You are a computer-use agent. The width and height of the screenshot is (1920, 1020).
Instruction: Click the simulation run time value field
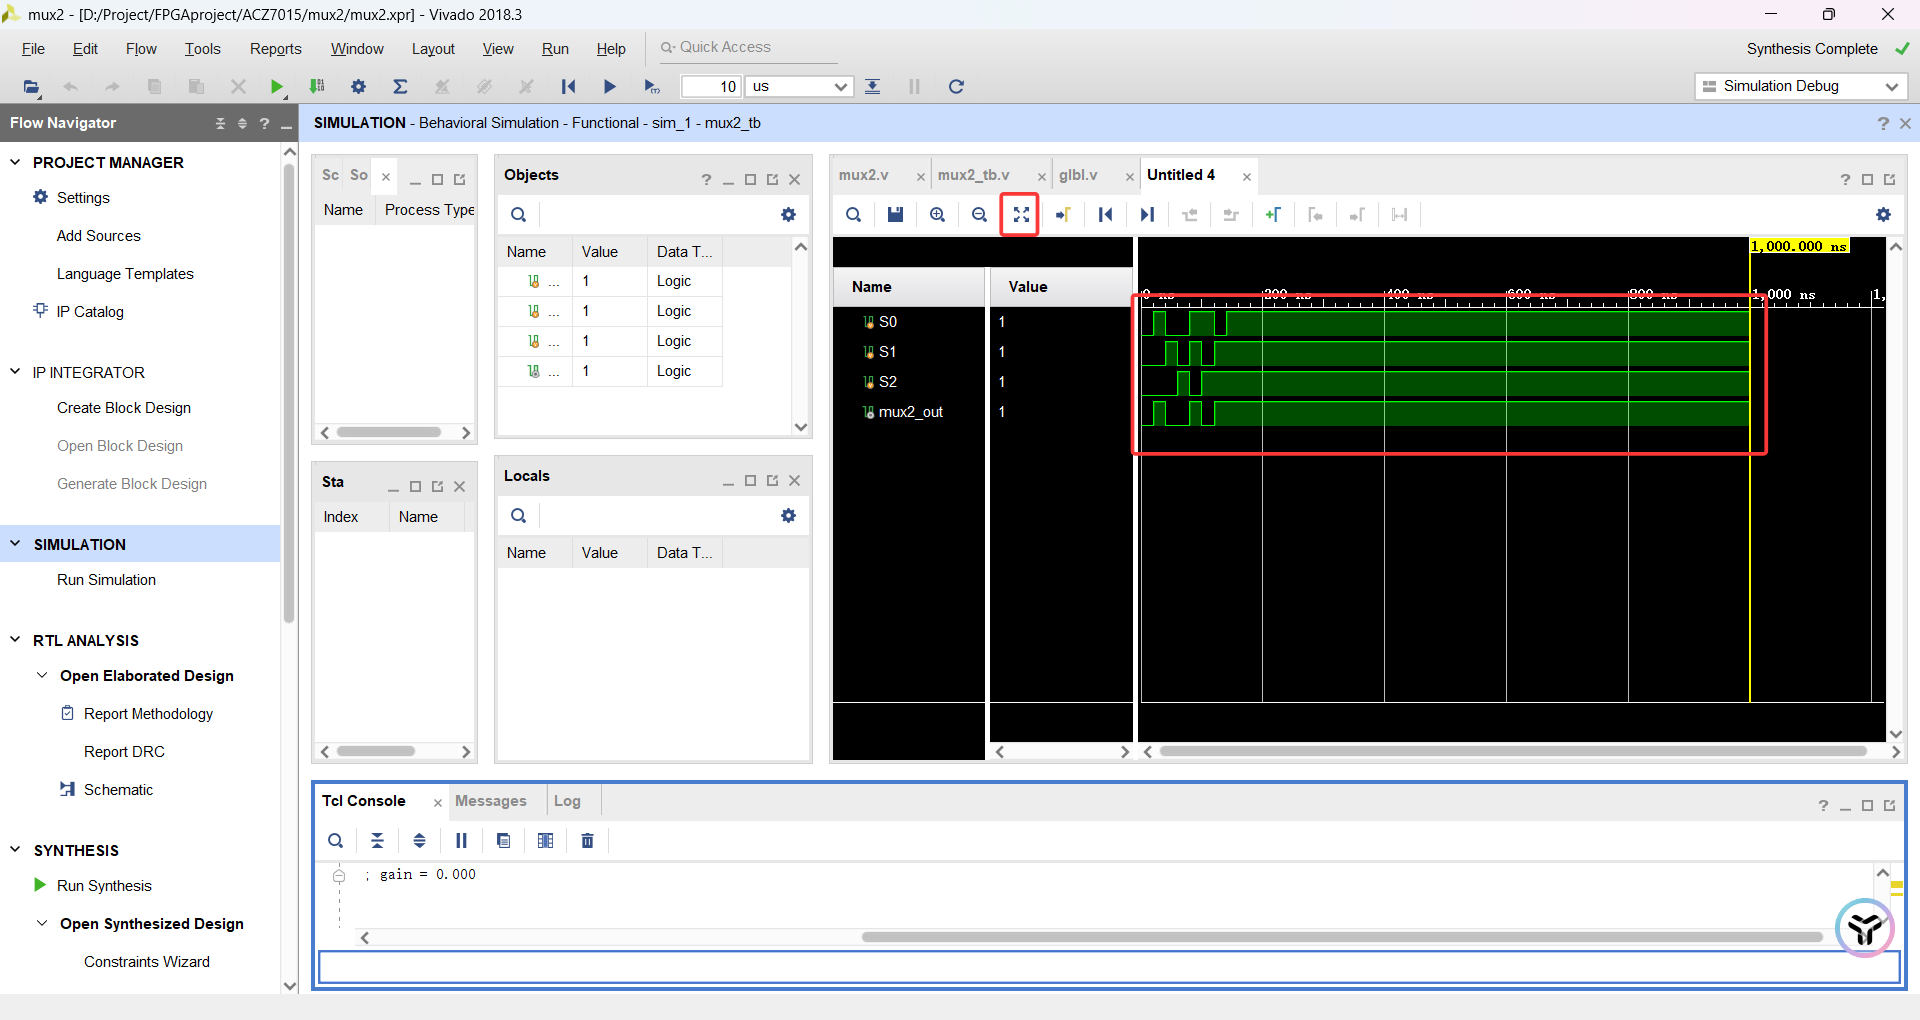tap(711, 86)
